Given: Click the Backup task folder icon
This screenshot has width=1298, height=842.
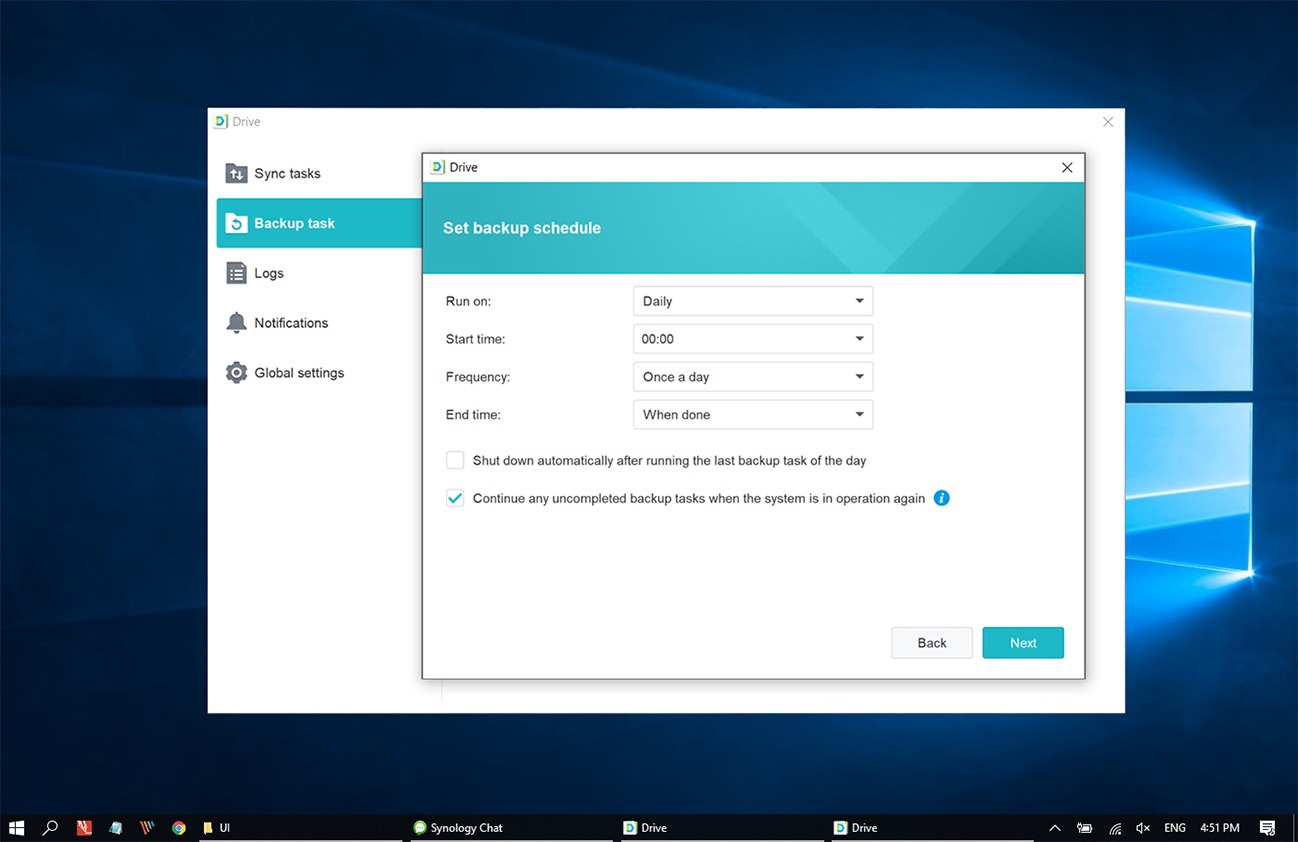Looking at the screenshot, I should [x=236, y=223].
